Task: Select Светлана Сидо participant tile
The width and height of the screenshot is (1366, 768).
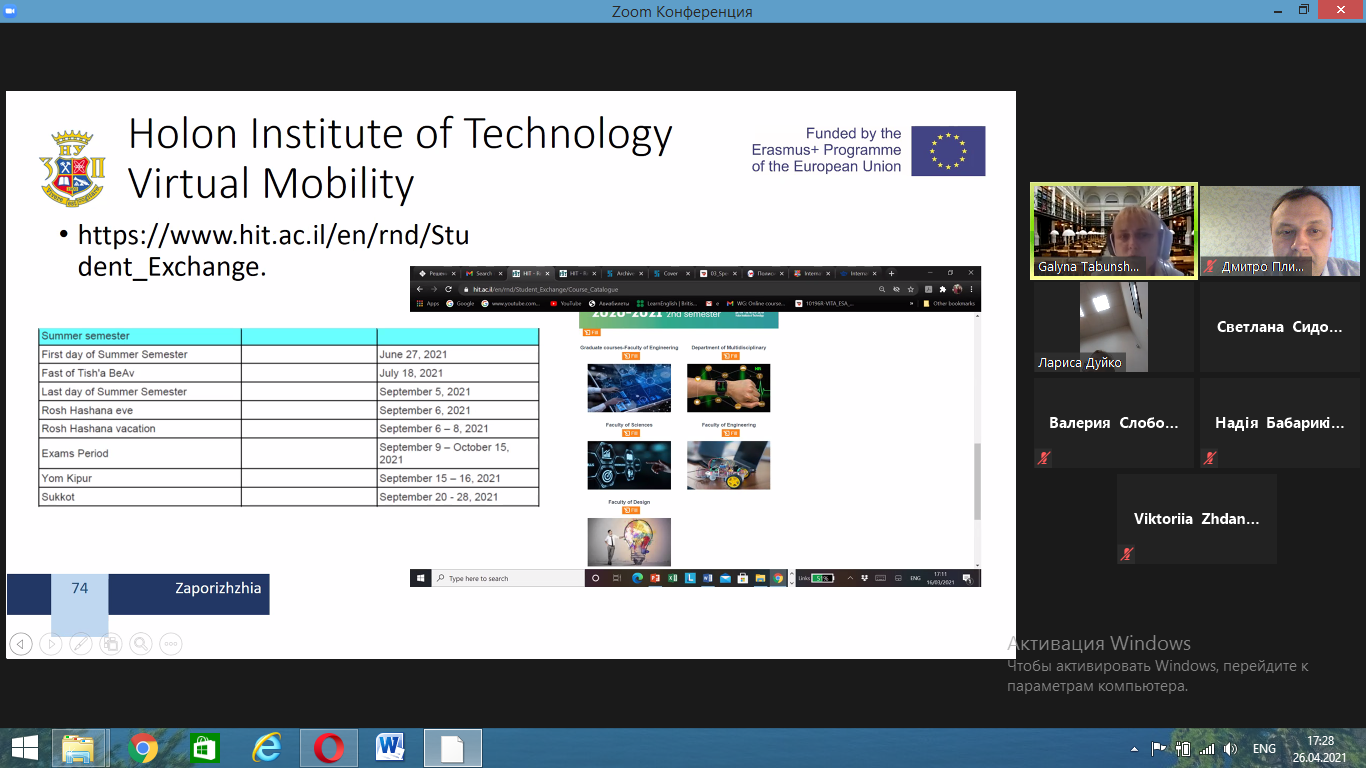Action: (1279, 326)
